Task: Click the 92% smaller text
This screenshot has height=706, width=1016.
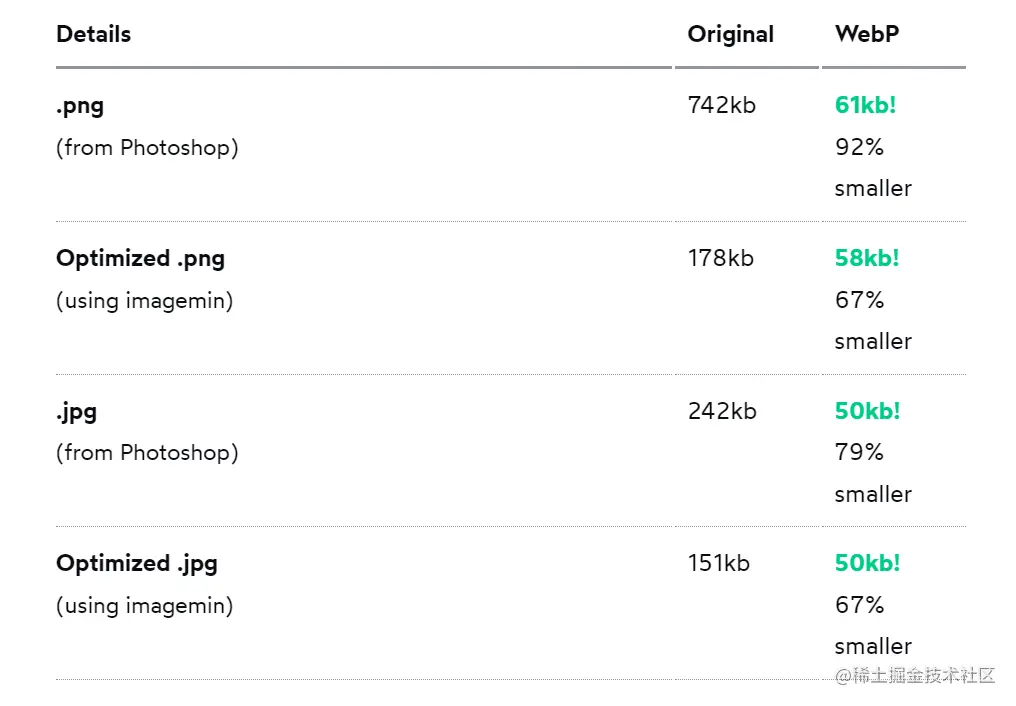Action: [872, 168]
